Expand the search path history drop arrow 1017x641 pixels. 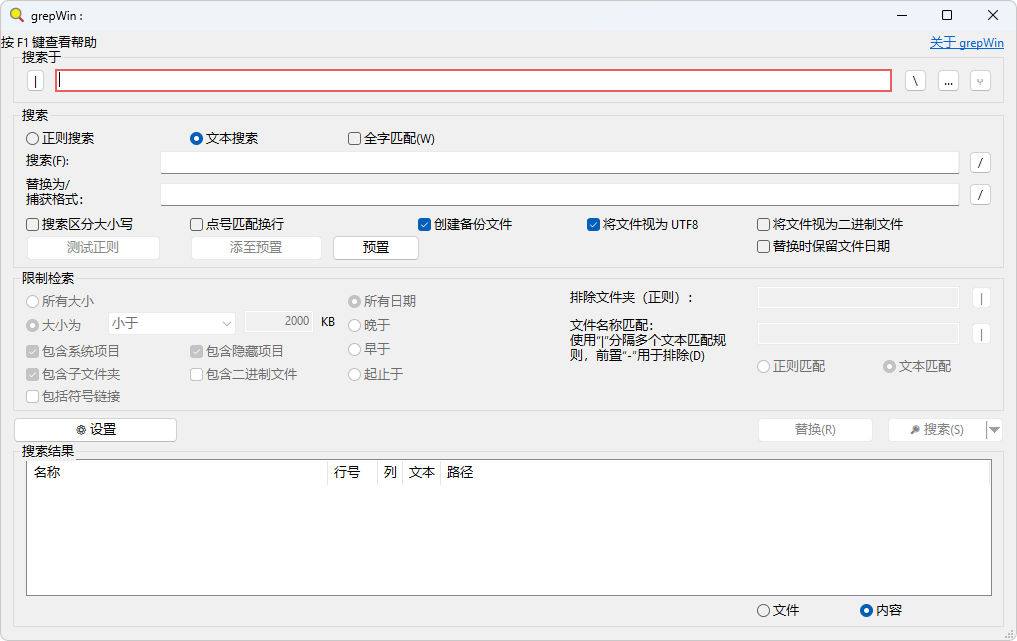980,80
